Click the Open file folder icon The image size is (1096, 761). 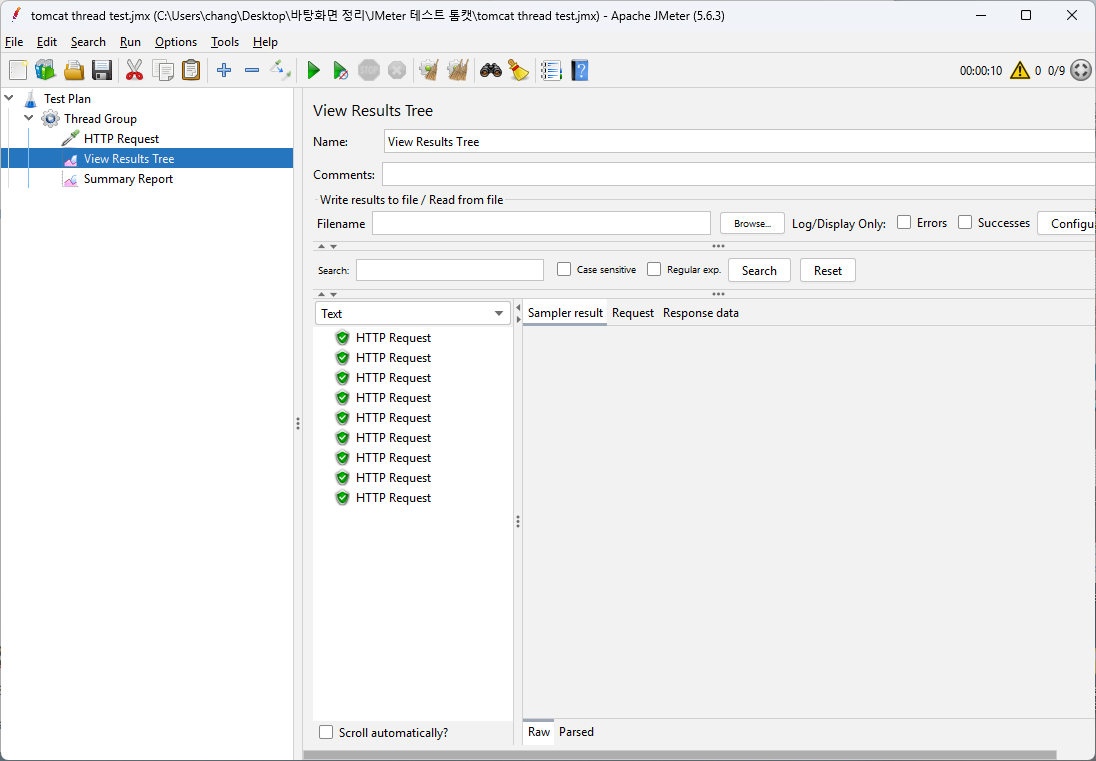click(74, 70)
